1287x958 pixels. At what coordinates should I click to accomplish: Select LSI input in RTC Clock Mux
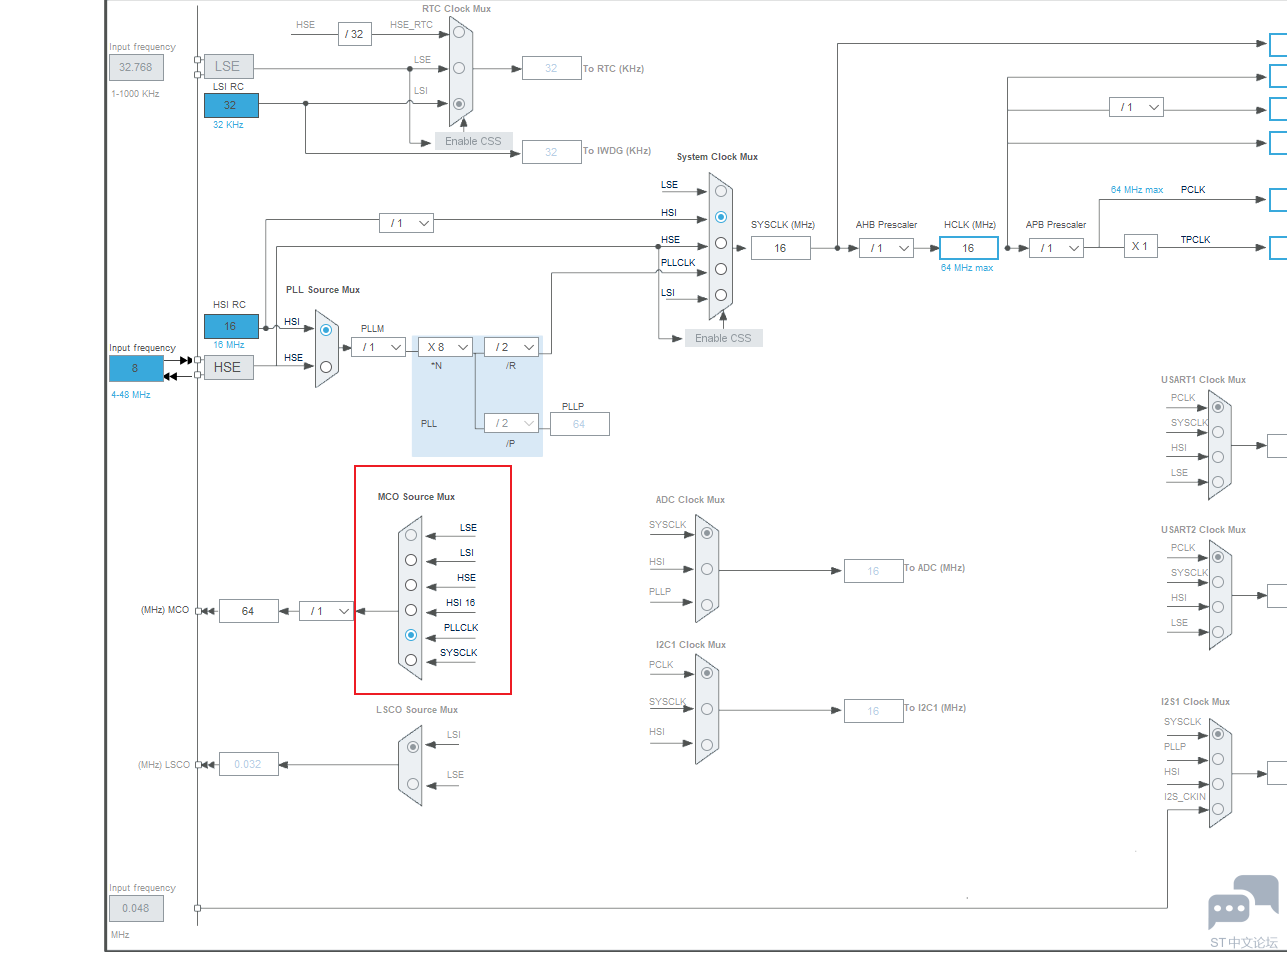click(459, 104)
